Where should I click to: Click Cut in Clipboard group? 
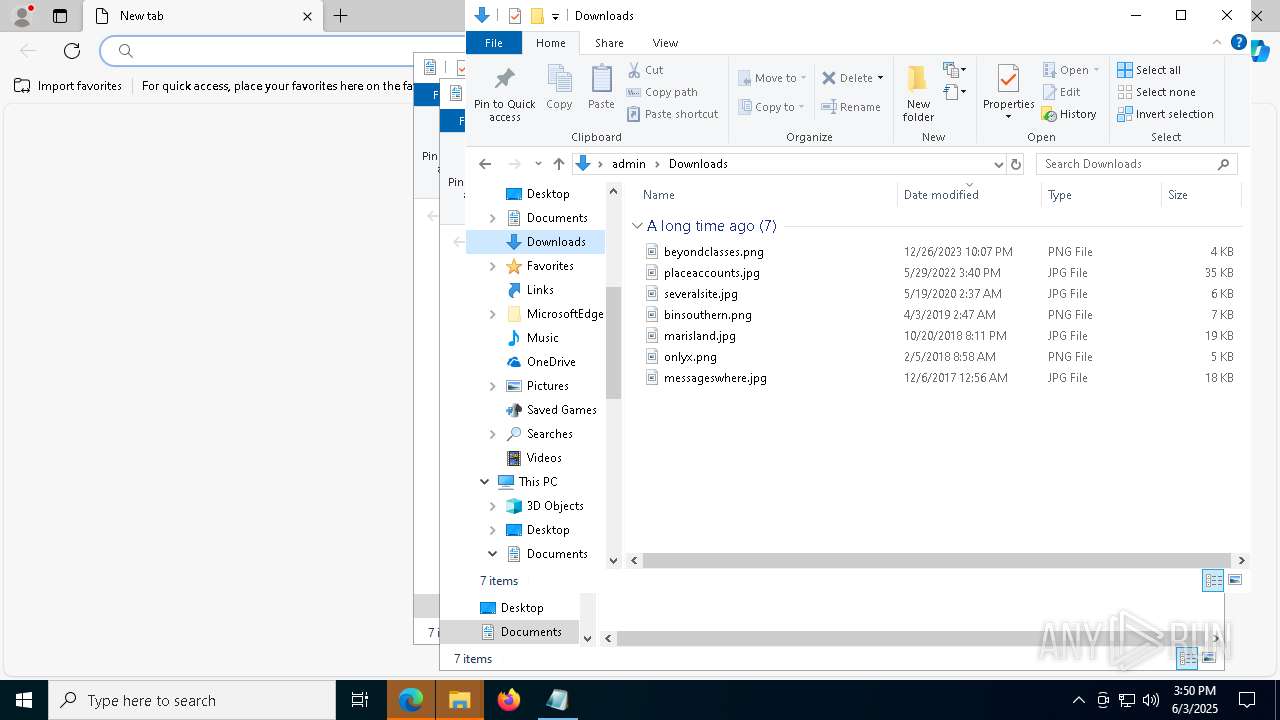[x=645, y=70]
